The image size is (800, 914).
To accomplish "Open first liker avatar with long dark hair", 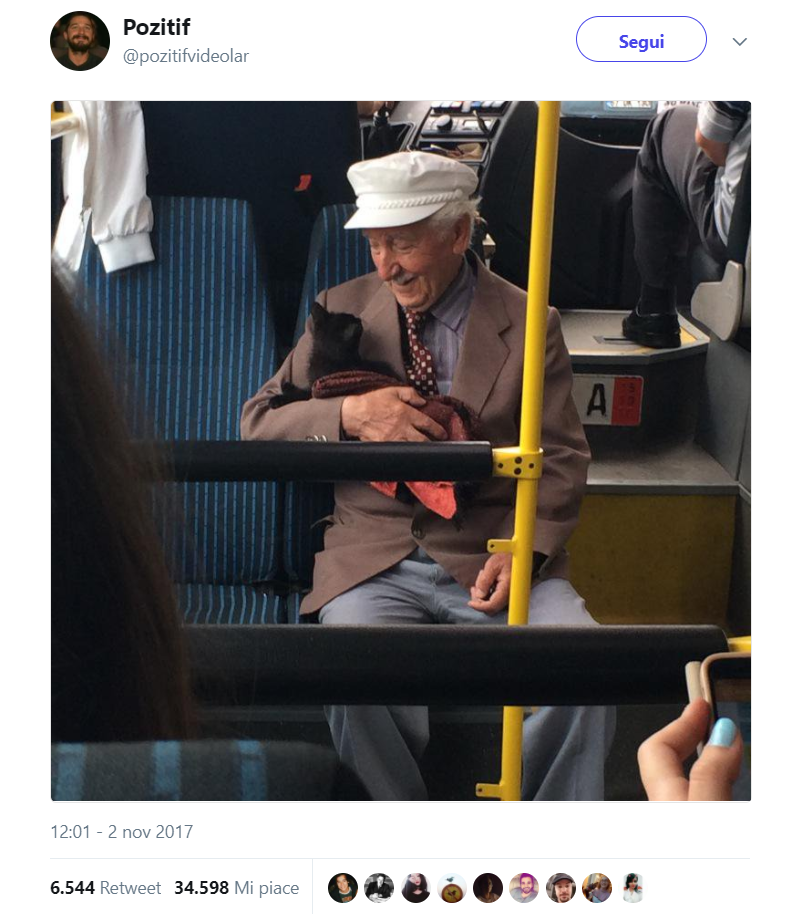I will pos(343,888).
